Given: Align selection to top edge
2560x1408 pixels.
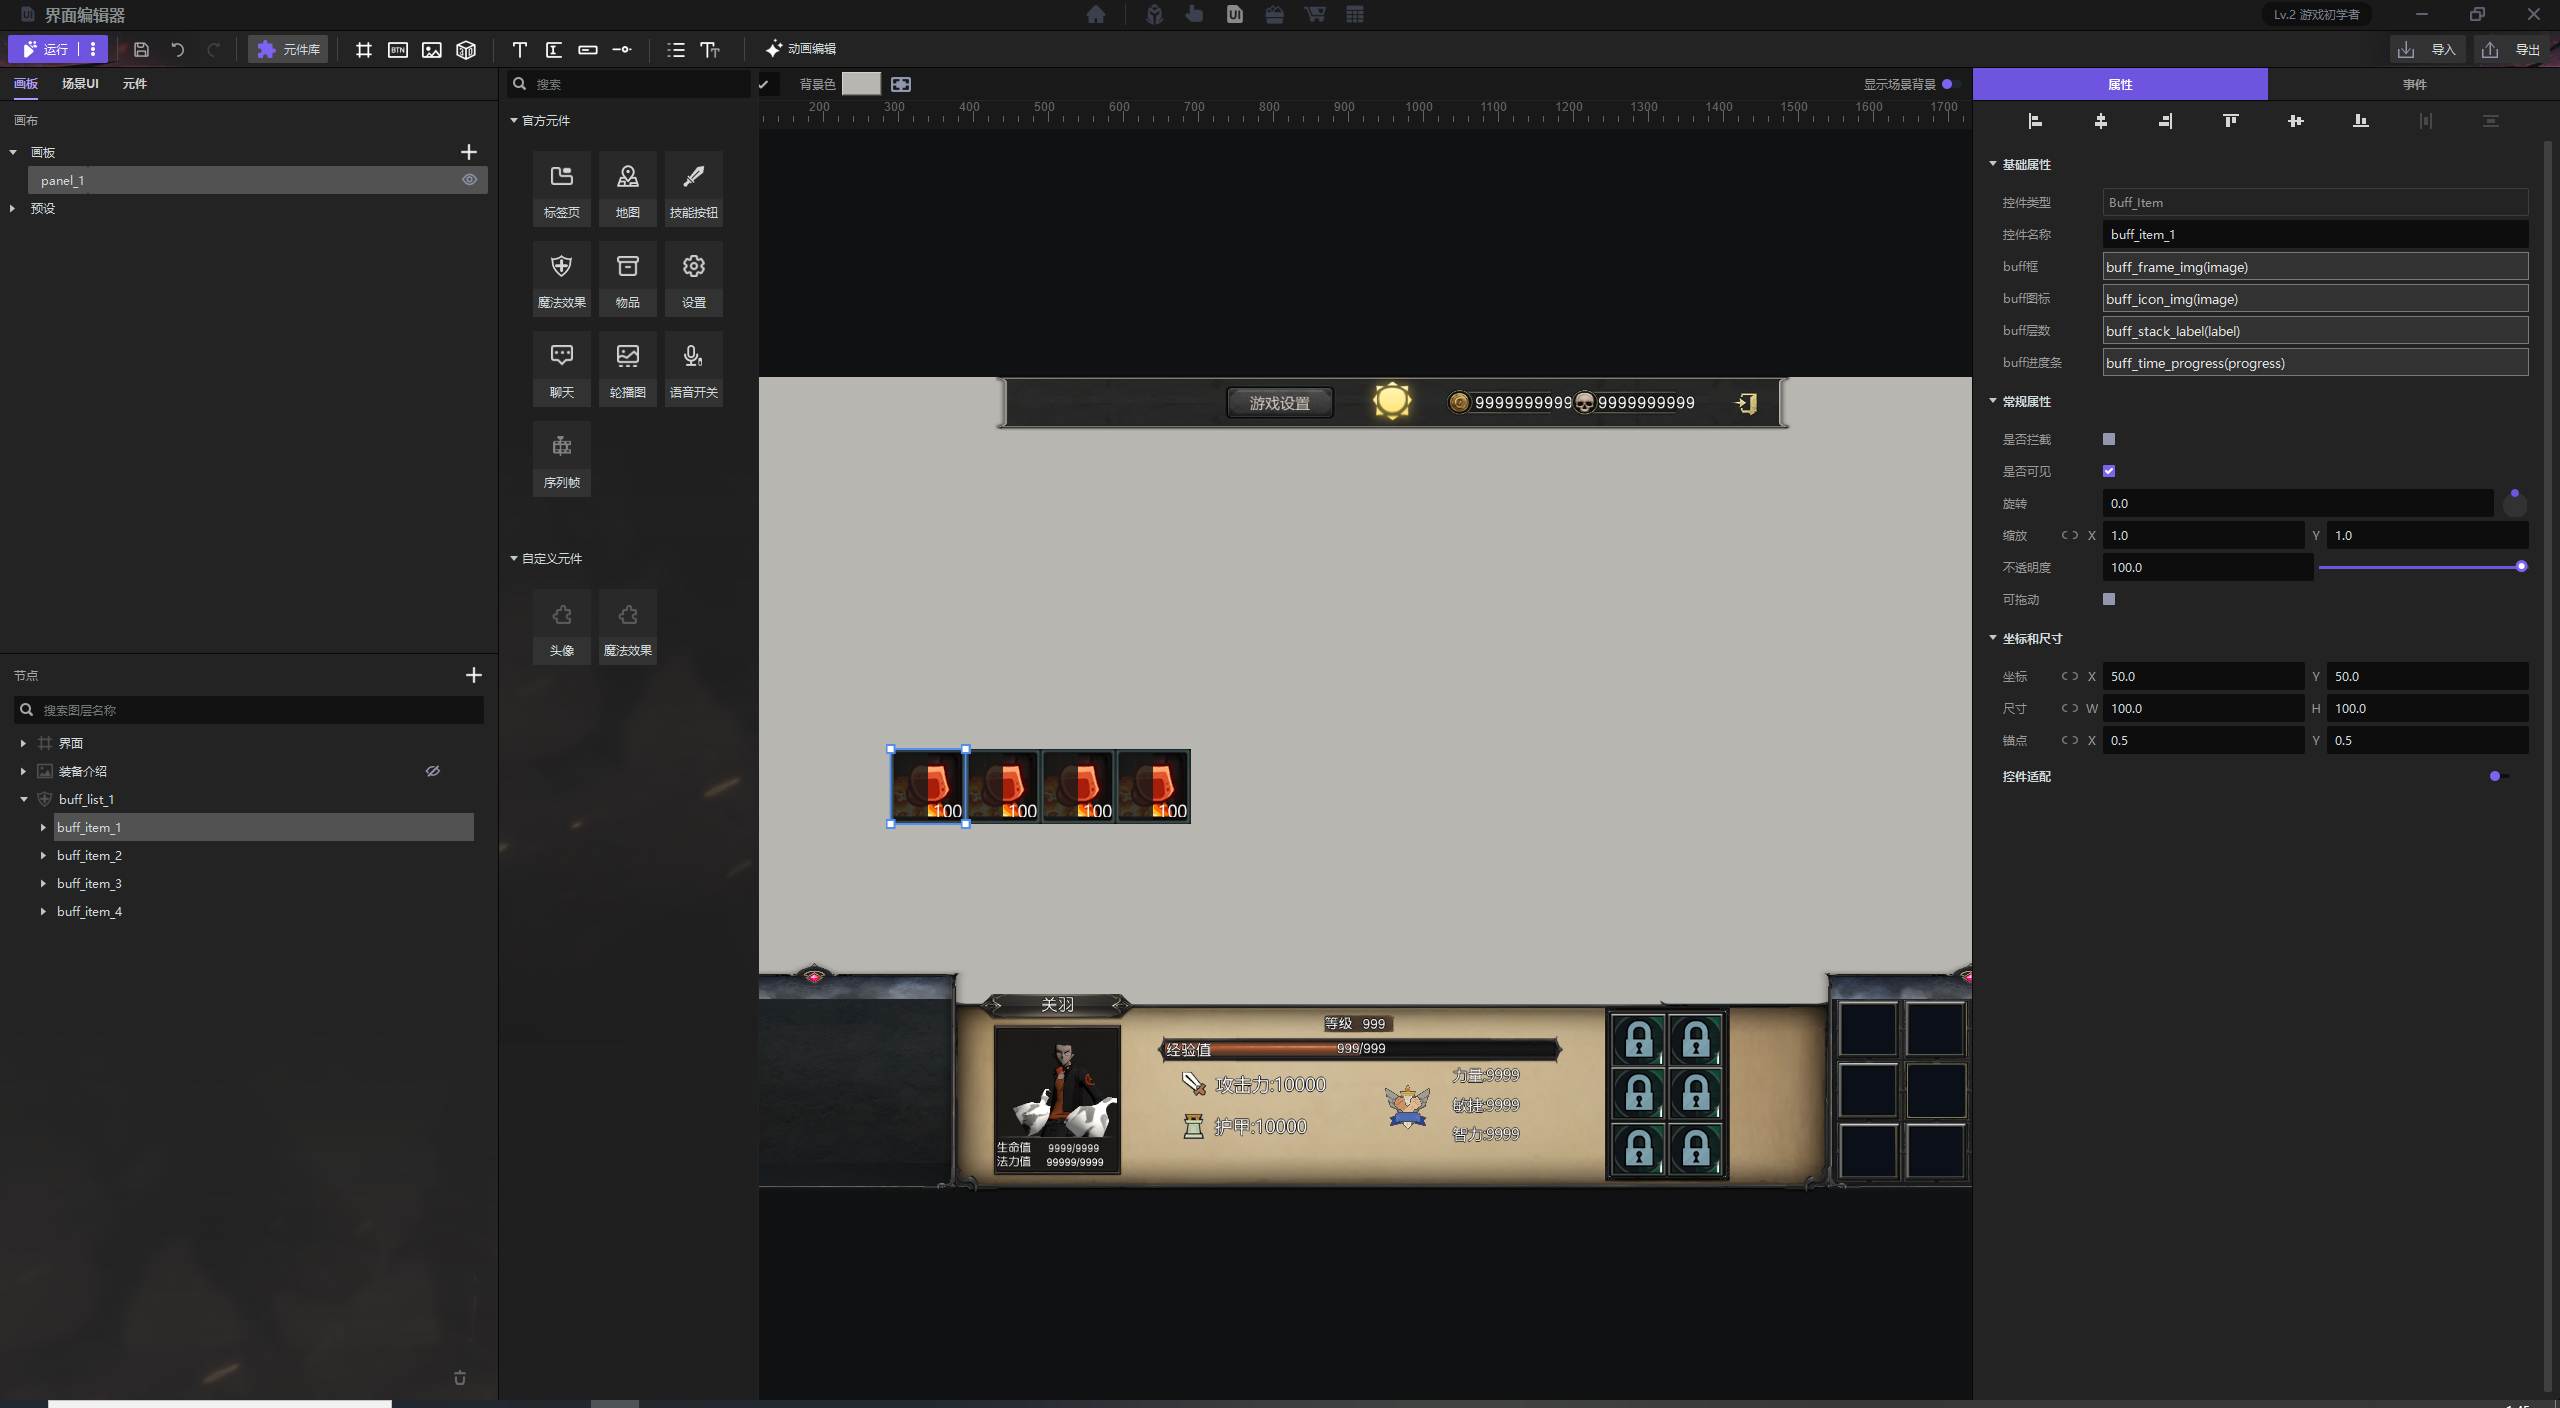Looking at the screenshot, I should (2230, 121).
